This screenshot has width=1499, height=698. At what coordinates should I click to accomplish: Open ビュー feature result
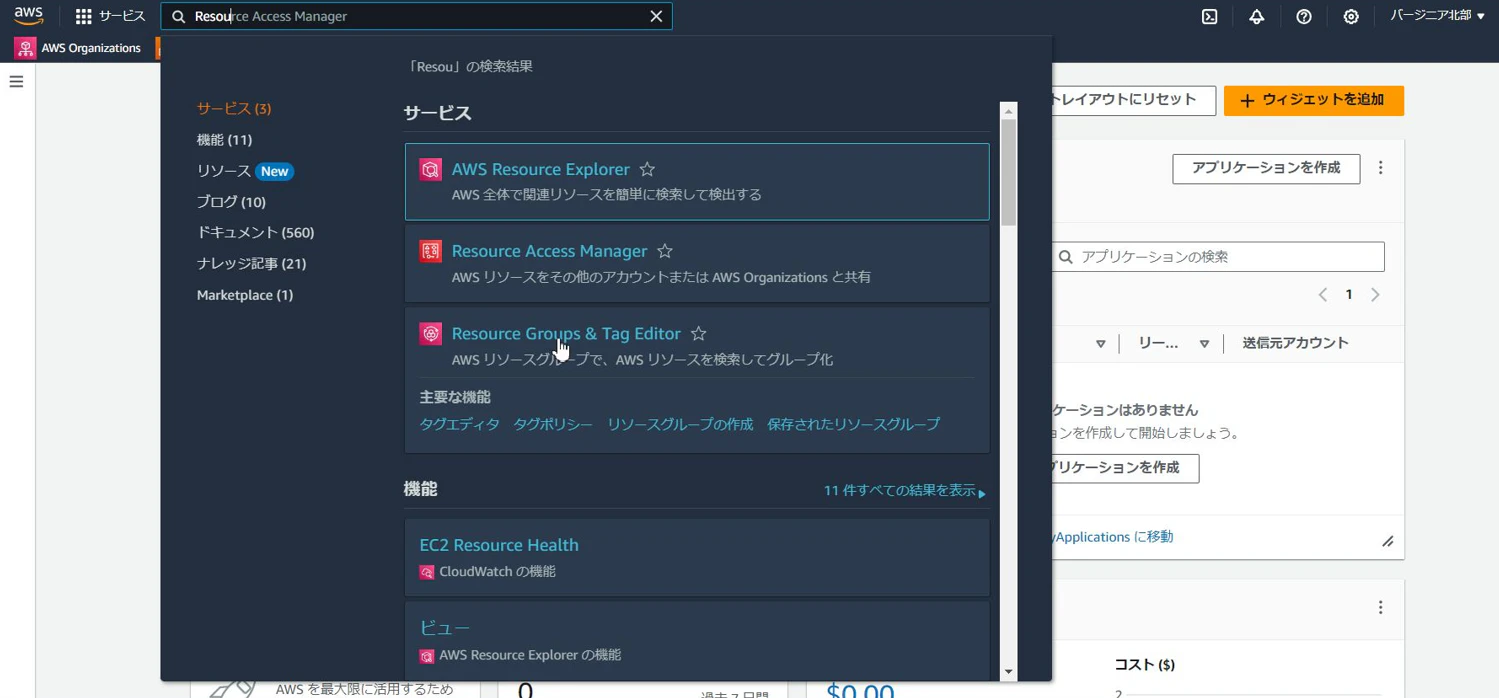pyautogui.click(x=444, y=628)
